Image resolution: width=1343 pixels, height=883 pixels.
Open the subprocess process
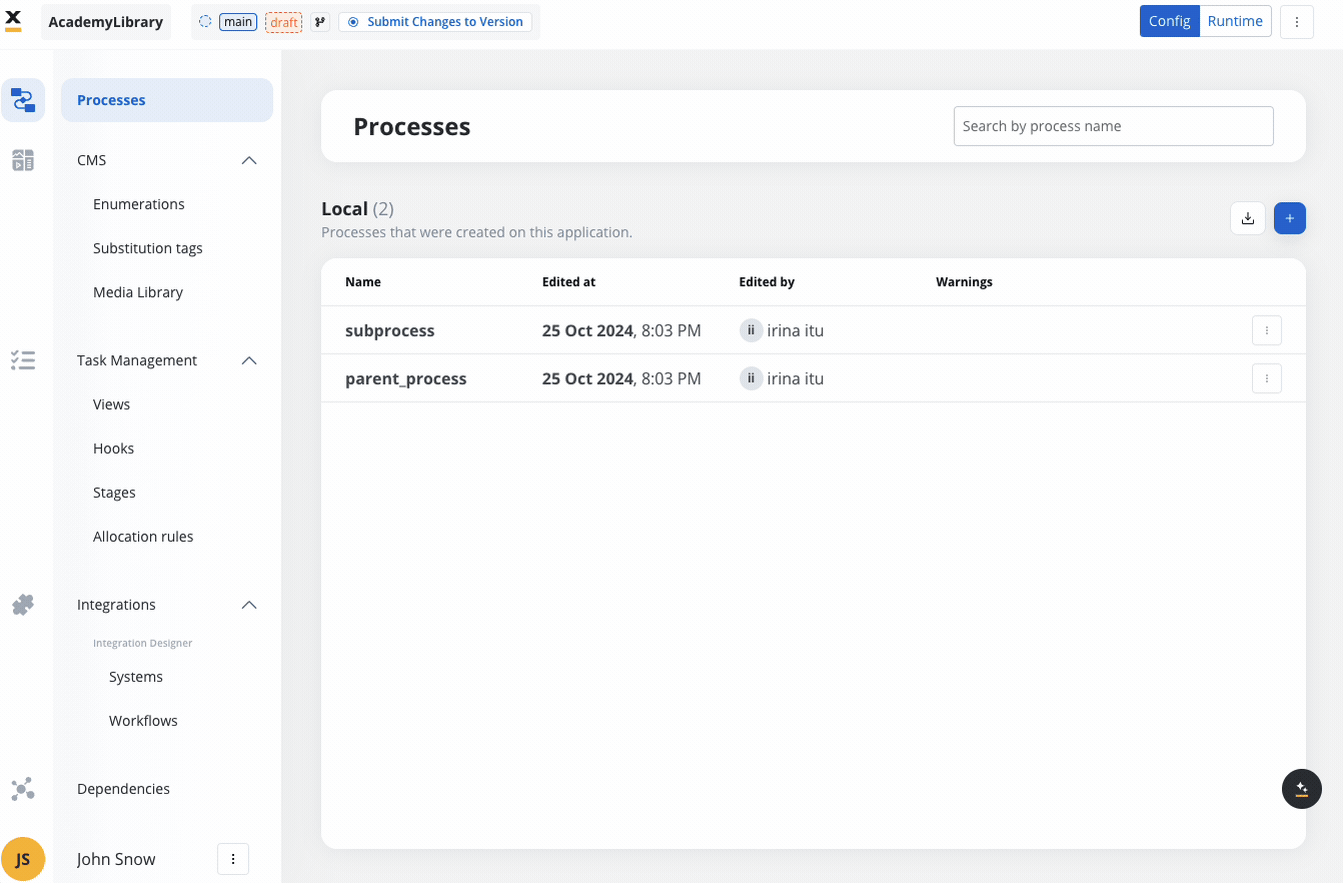click(390, 330)
